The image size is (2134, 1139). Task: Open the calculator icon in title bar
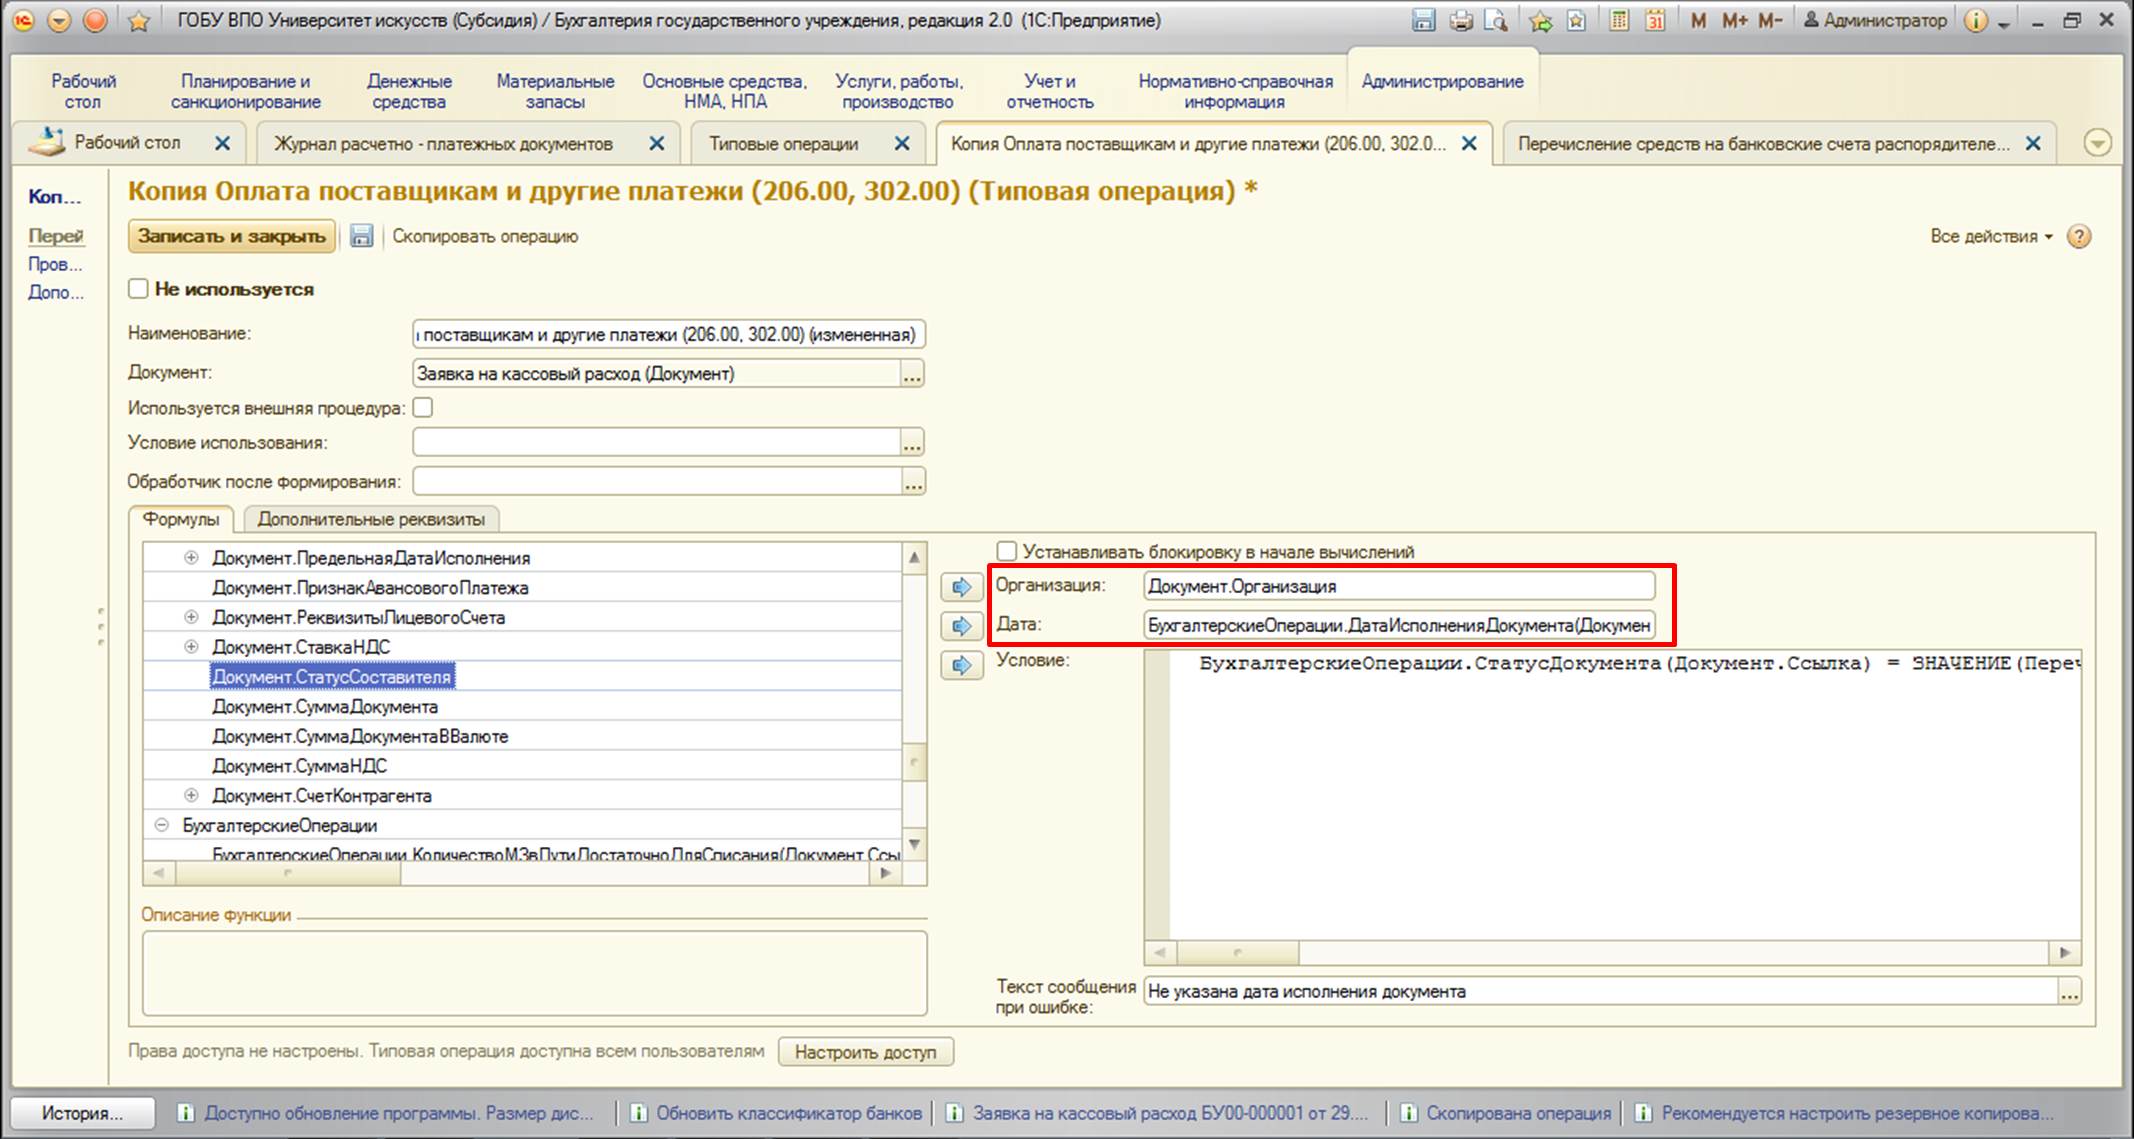click(x=1618, y=20)
